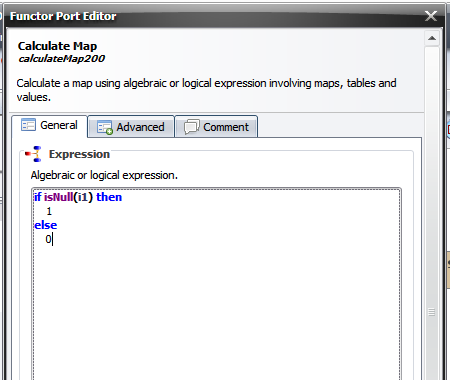Click the 'then' keyword in expression
The height and width of the screenshot is (380, 450).
tap(109, 197)
